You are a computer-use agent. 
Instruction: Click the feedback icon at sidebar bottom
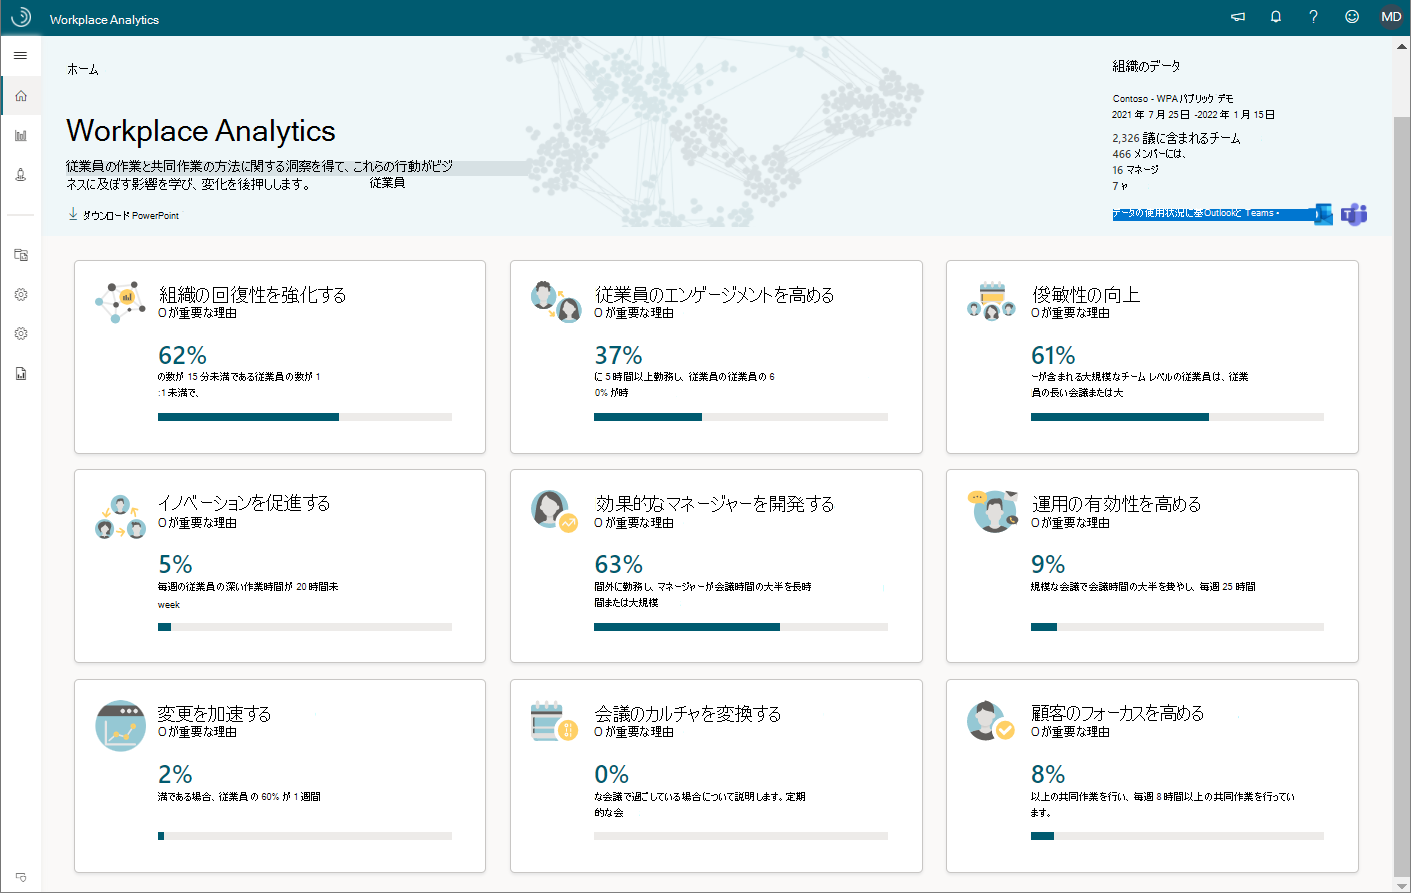pyautogui.click(x=21, y=877)
